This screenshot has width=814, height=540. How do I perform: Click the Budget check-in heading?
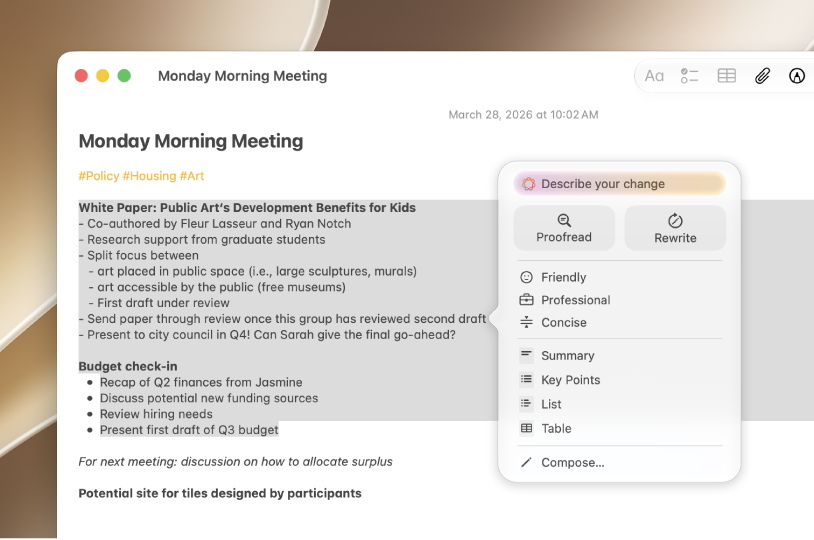click(x=128, y=367)
